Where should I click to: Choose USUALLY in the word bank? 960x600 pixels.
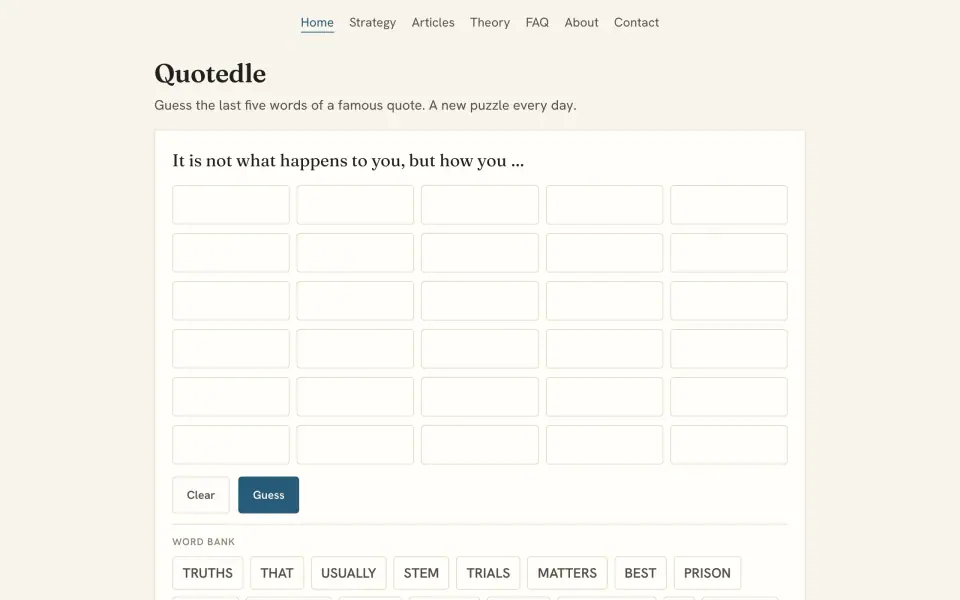pos(348,573)
